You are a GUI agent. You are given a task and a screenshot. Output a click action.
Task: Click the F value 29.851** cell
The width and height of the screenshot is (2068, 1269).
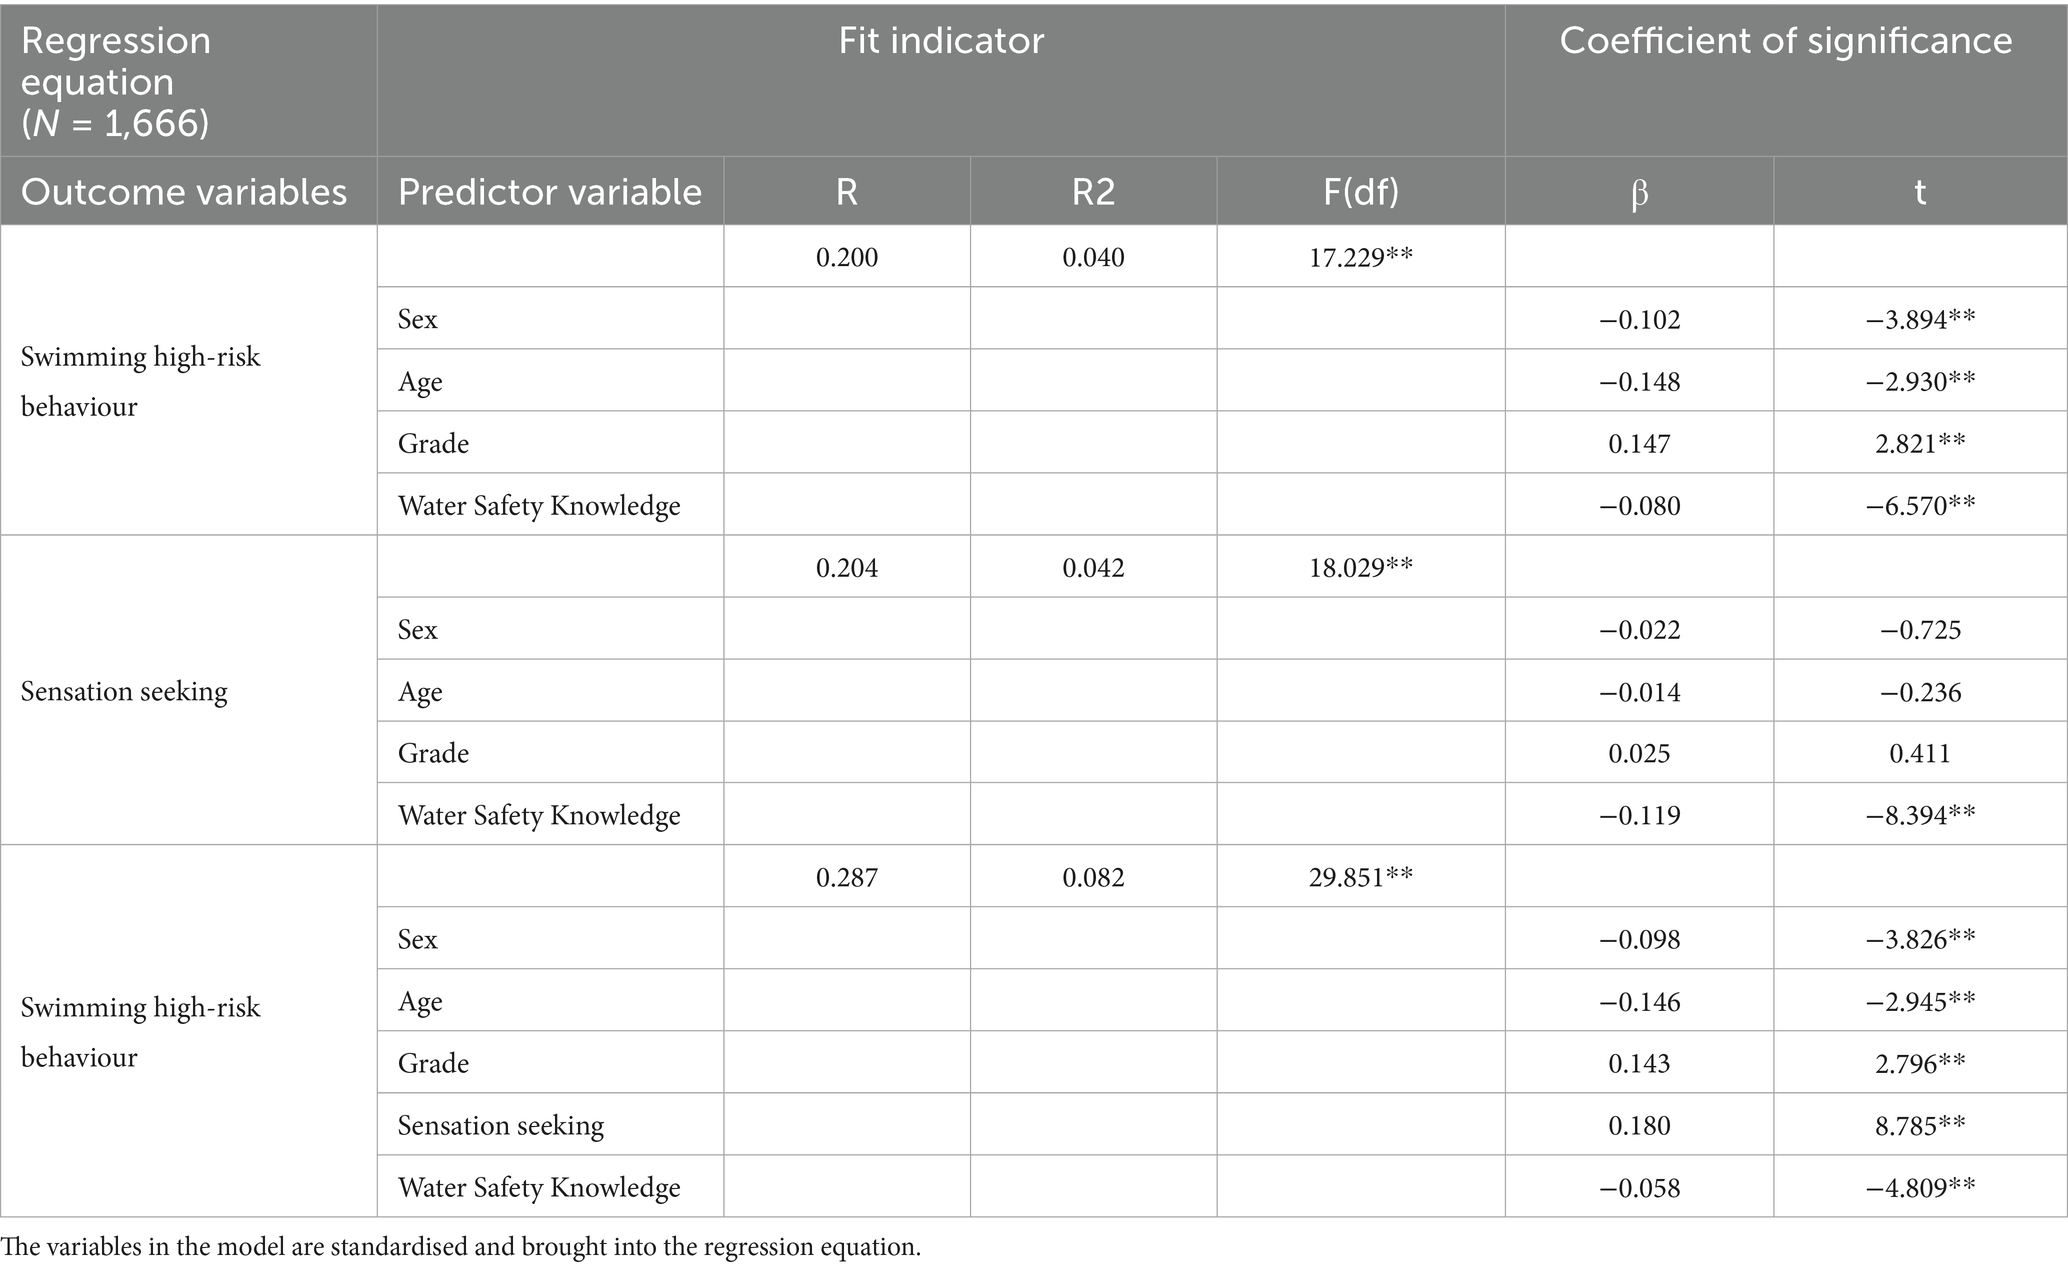[1360, 878]
